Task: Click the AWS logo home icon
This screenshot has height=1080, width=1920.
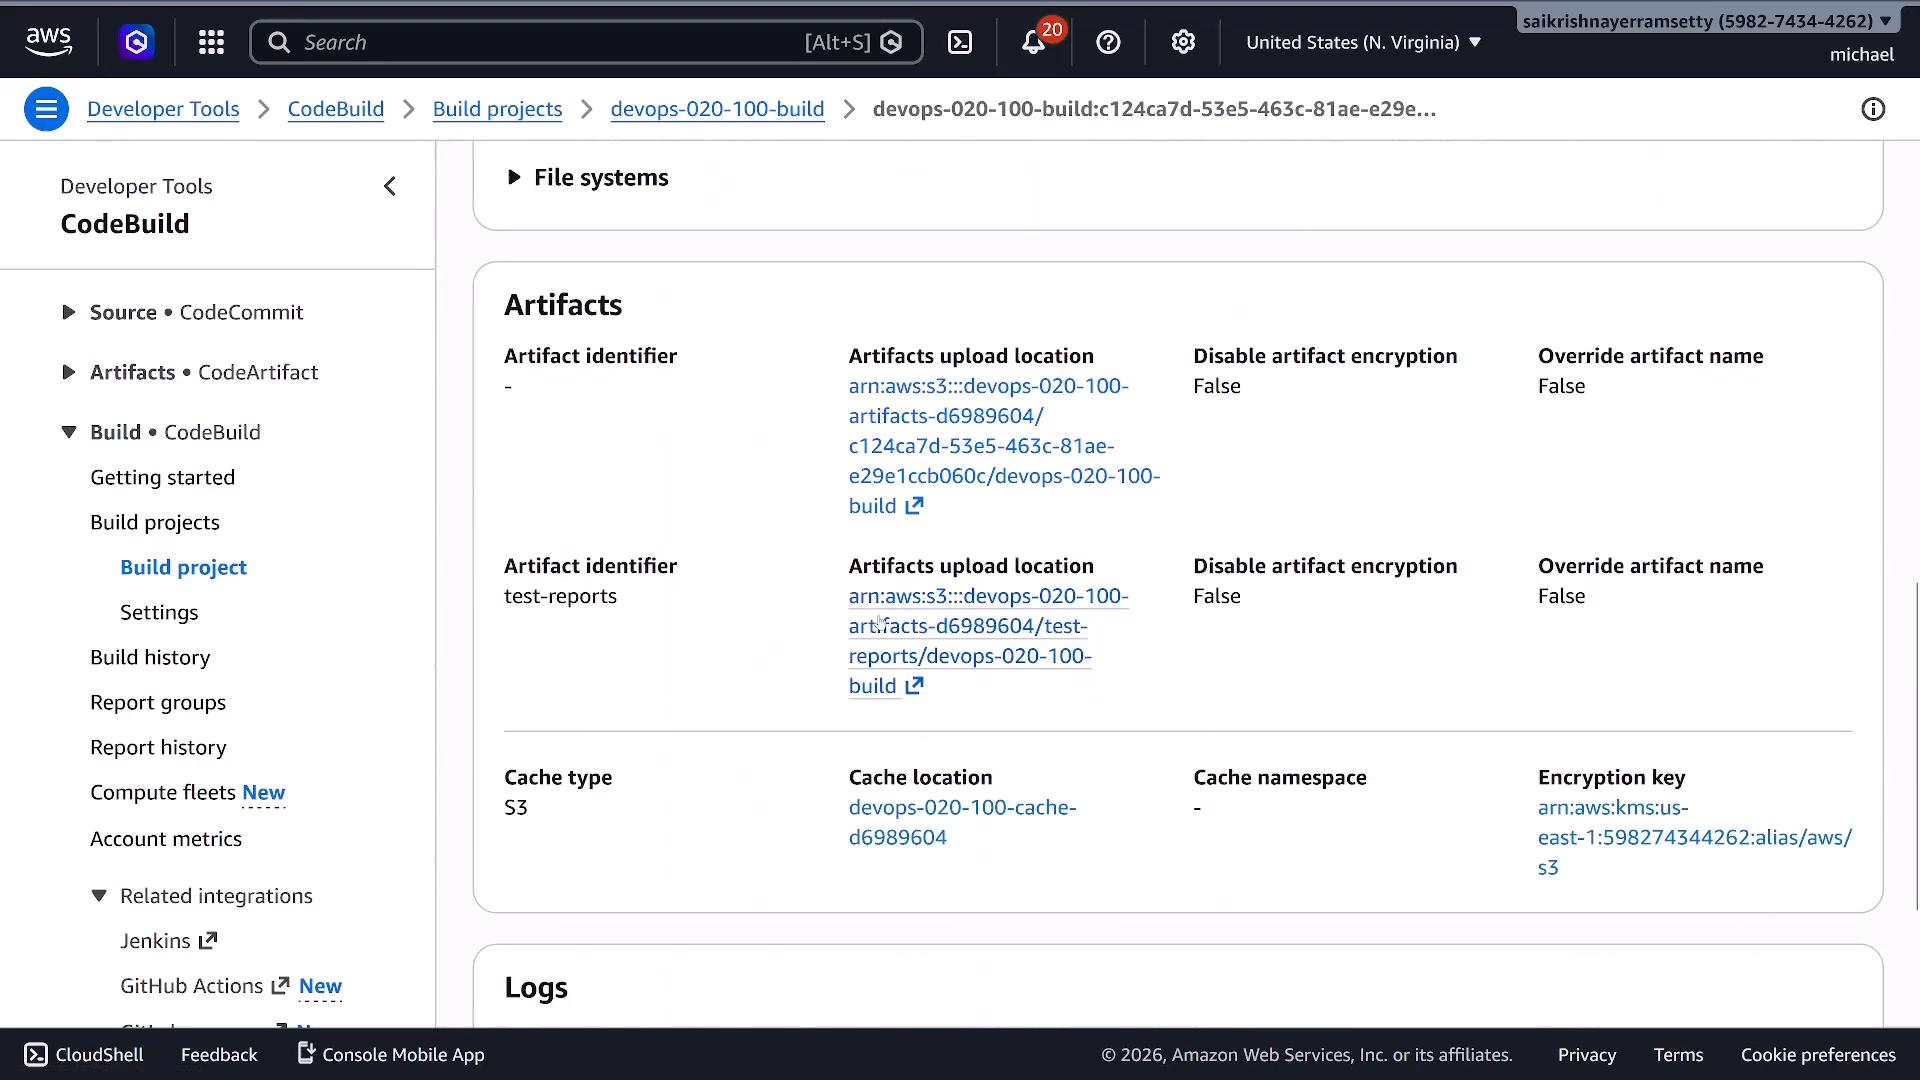Action: 48,42
